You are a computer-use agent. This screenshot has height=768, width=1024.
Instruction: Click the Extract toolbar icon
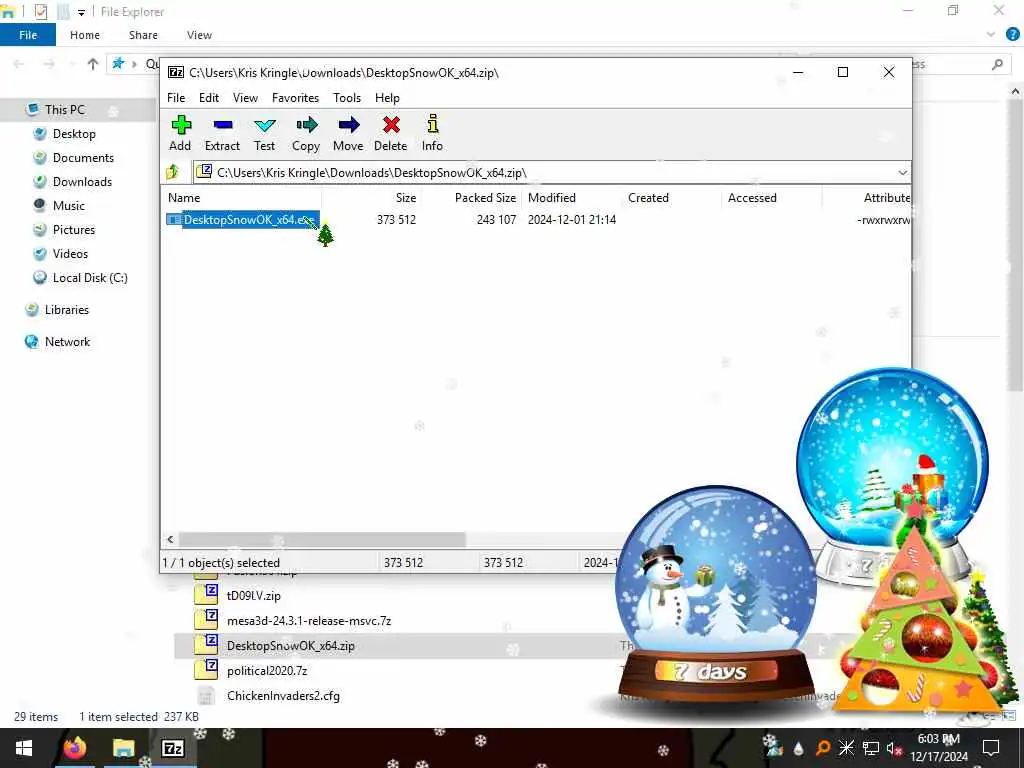click(222, 133)
